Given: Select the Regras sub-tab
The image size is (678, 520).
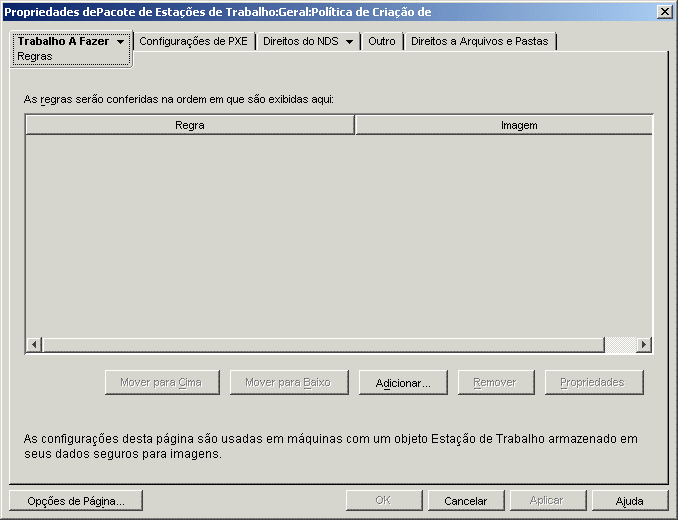Looking at the screenshot, I should pos(35,56).
